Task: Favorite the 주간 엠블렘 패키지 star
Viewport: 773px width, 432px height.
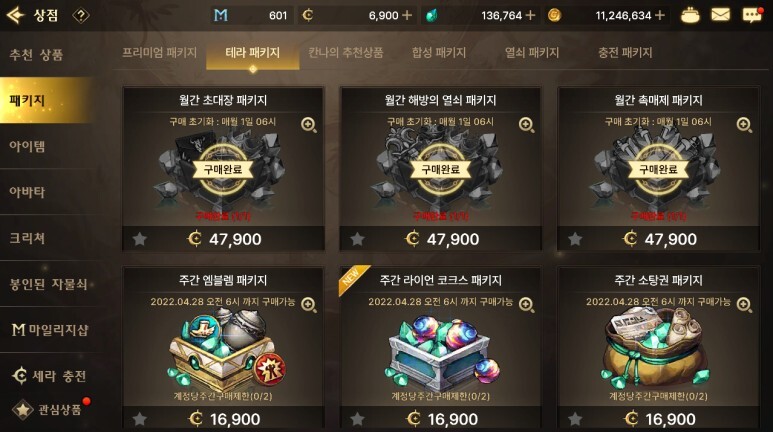Action: point(140,419)
